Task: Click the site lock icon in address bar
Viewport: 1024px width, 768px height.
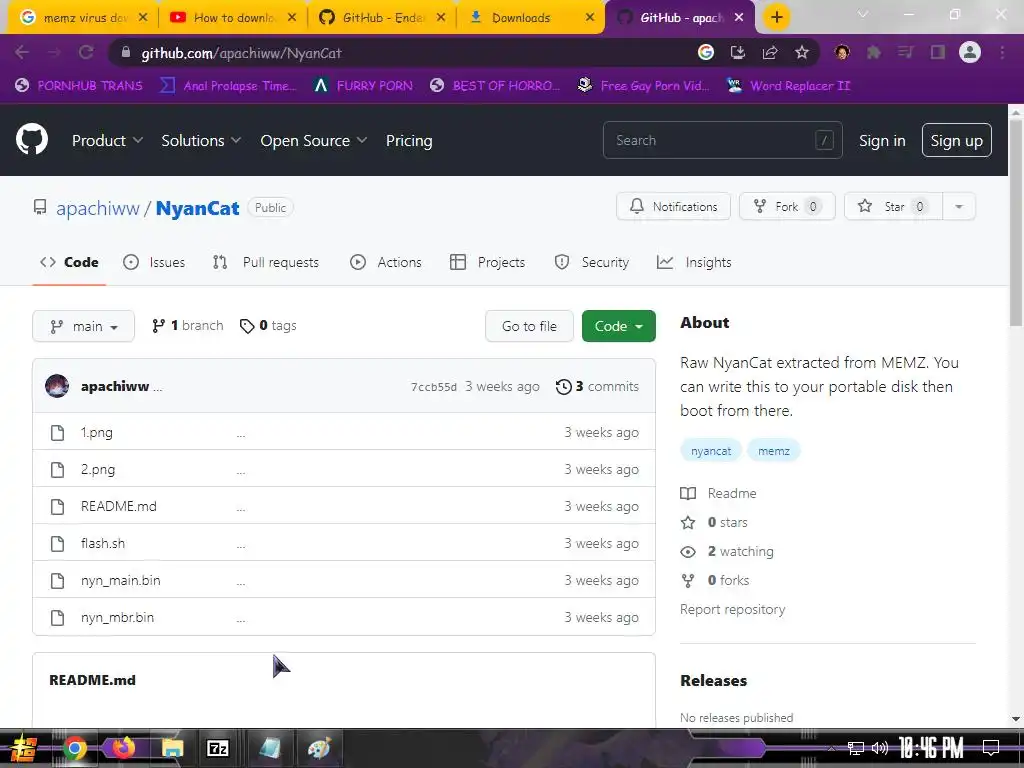Action: click(126, 53)
